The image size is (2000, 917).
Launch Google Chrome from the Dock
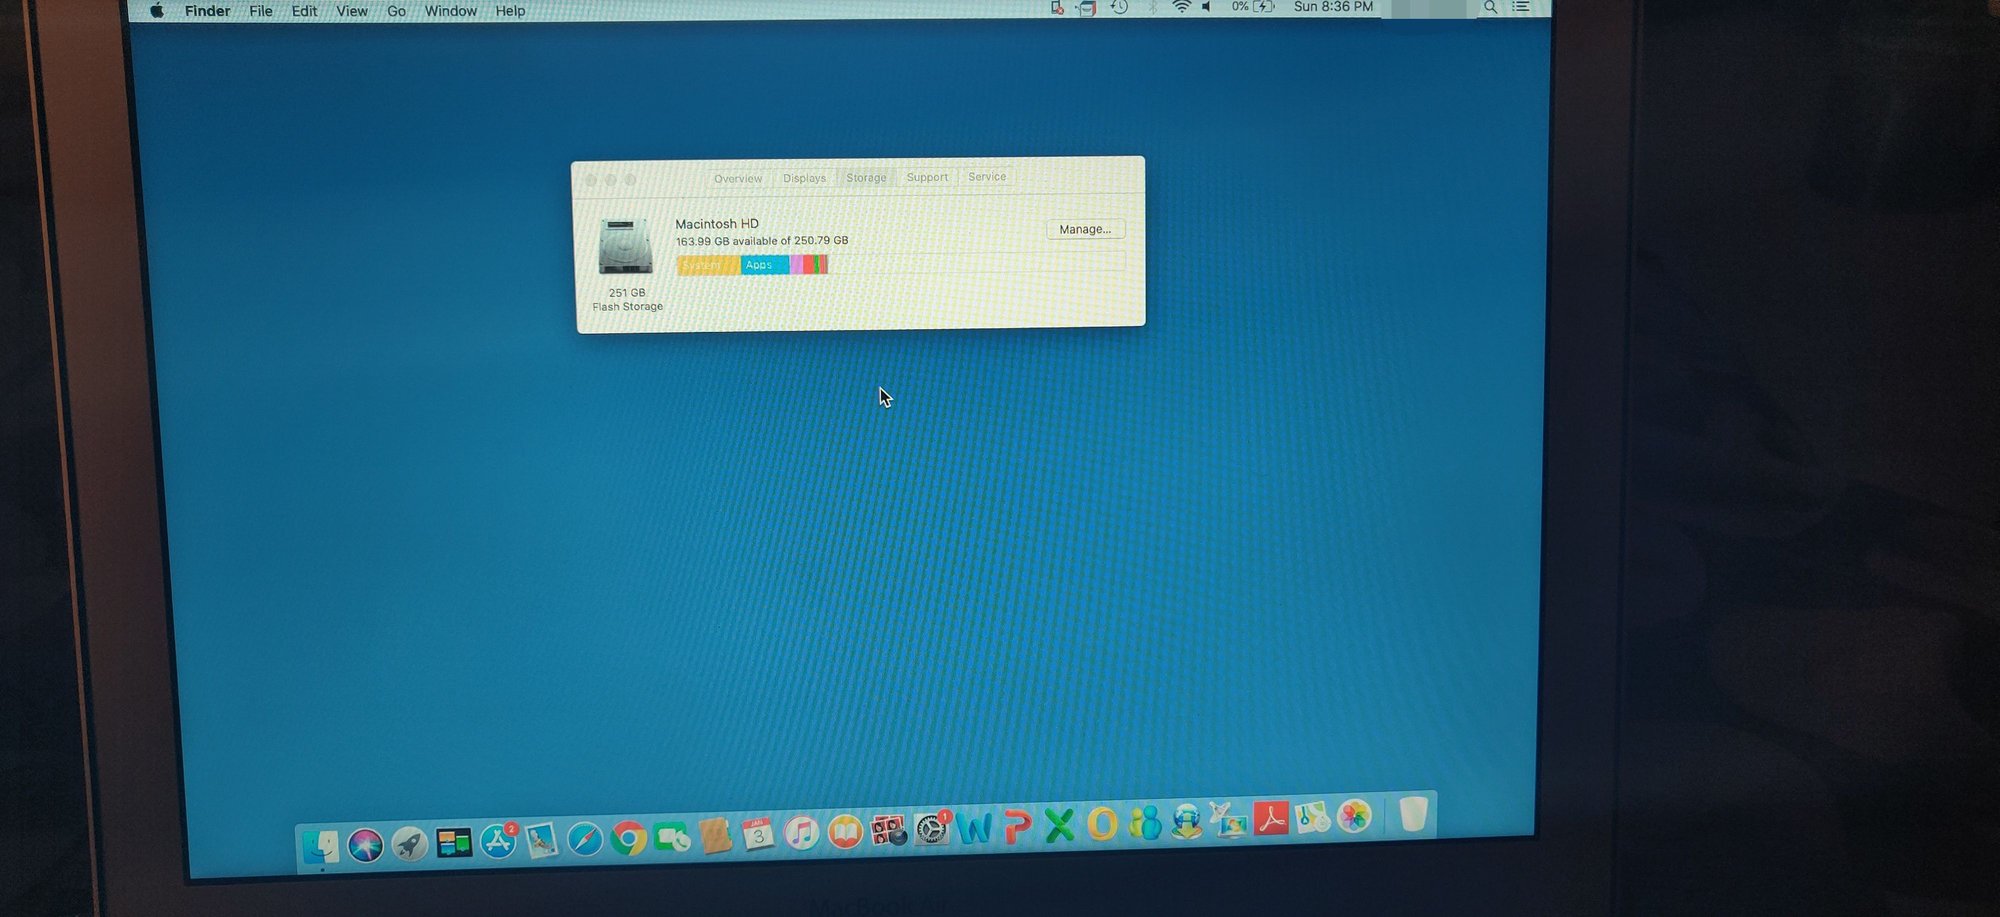(629, 838)
